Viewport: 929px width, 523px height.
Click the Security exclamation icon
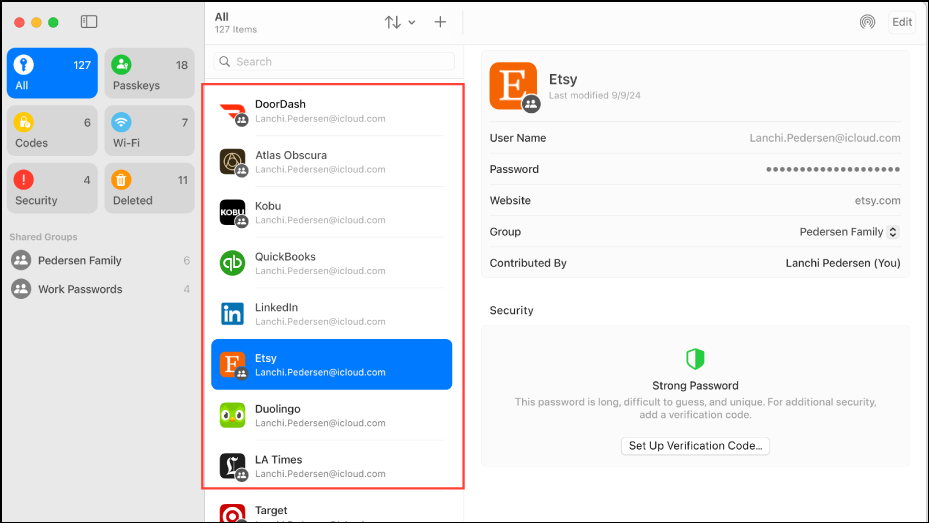[24, 179]
